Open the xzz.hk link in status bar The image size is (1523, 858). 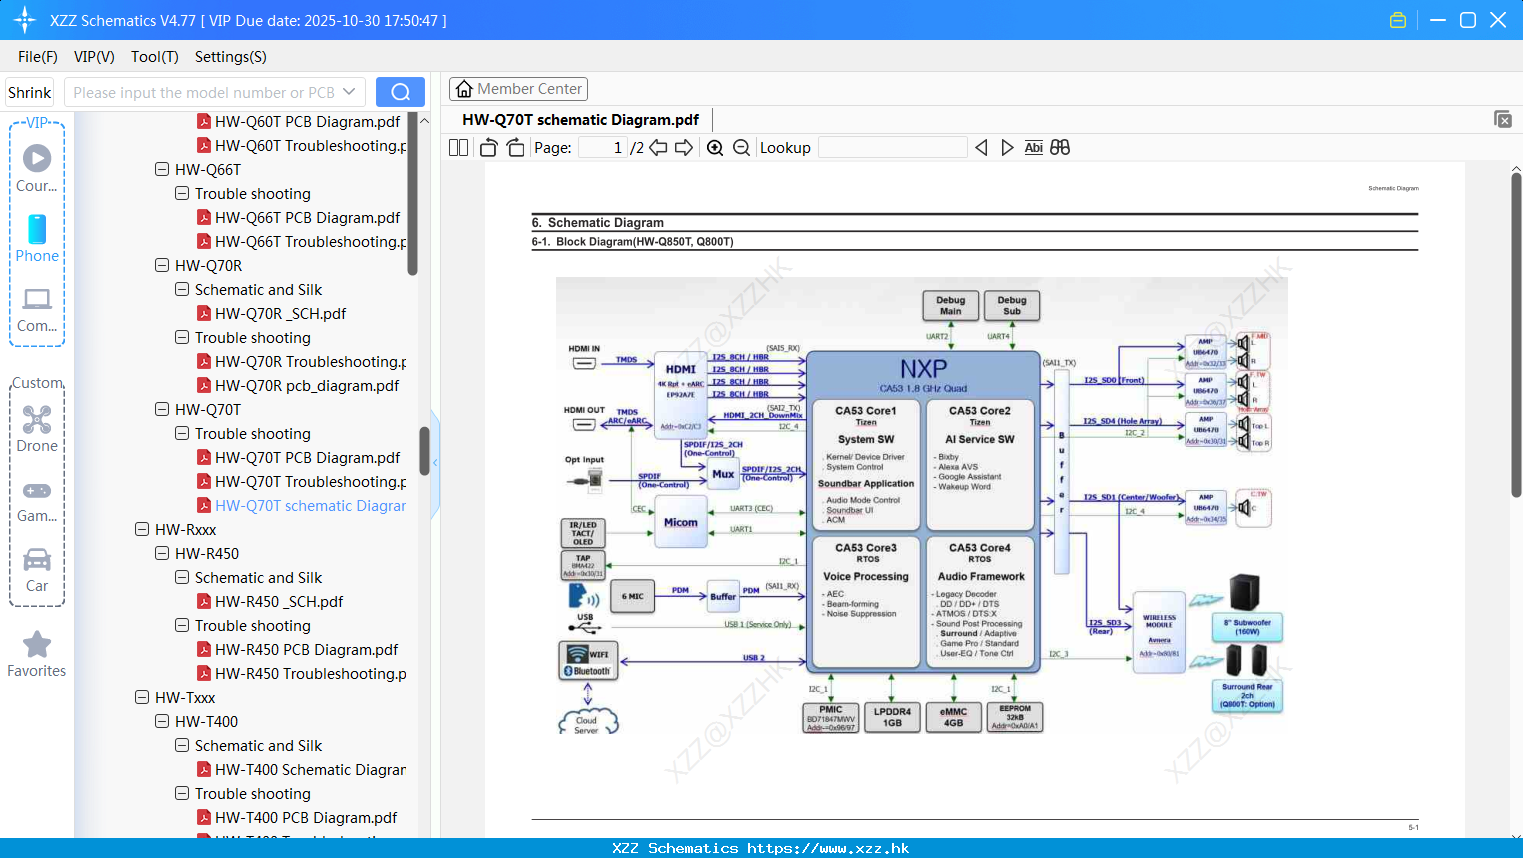tap(828, 848)
